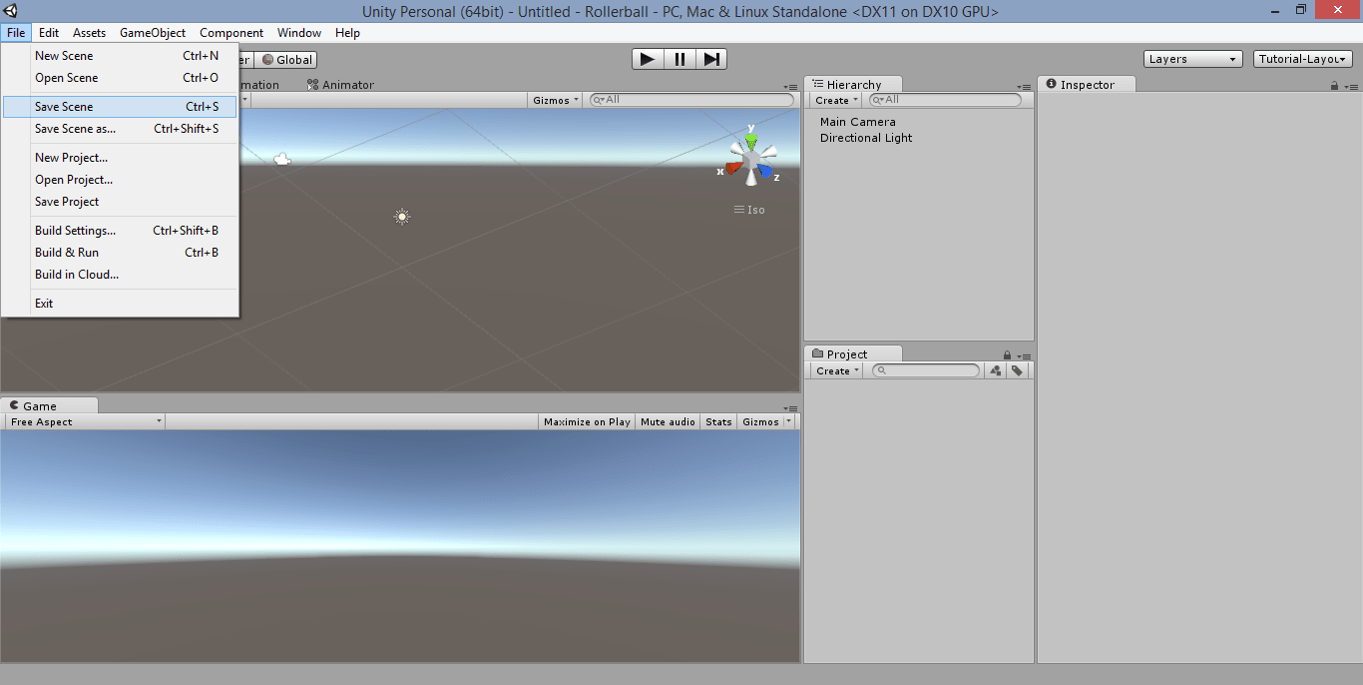Select the Hierarchy tab
The image size is (1363, 685).
point(853,85)
